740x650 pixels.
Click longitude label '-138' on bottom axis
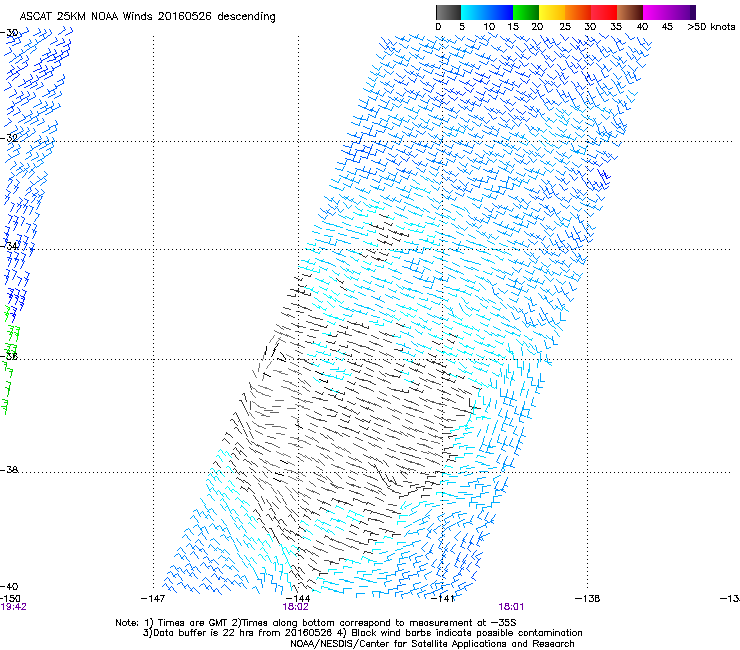[x=588, y=599]
